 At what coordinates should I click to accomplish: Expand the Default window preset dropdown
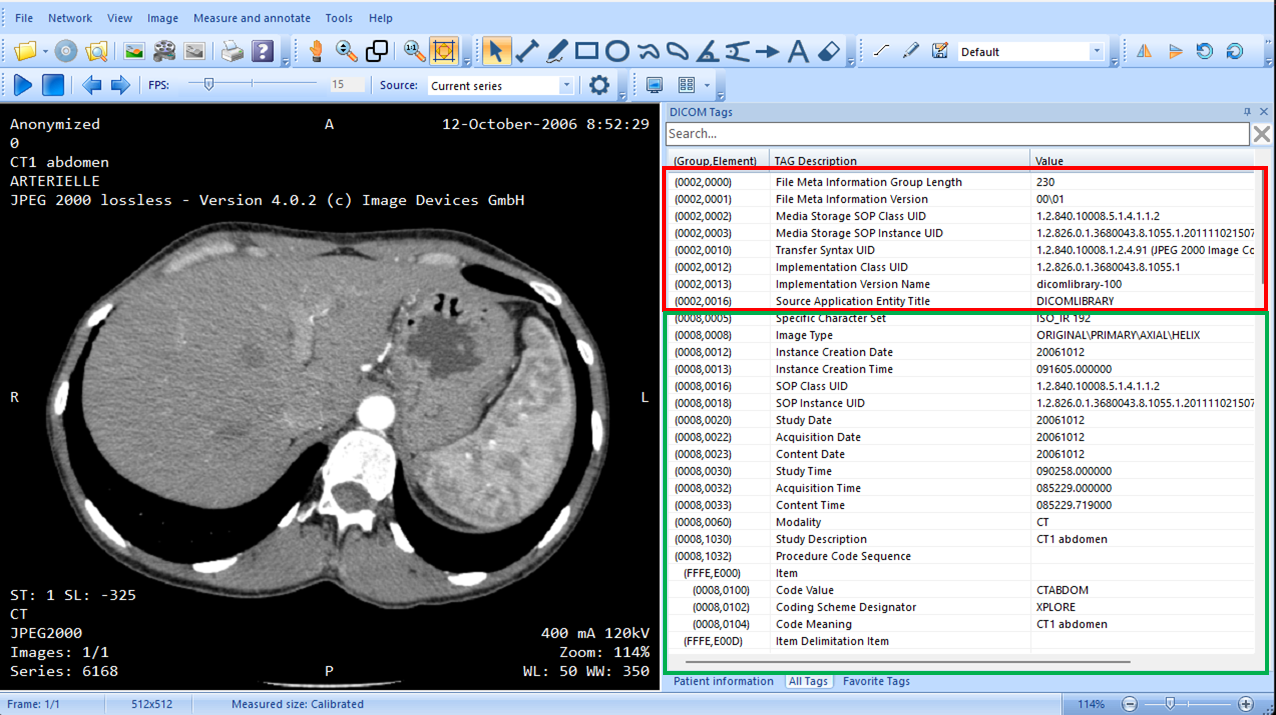coord(1096,52)
